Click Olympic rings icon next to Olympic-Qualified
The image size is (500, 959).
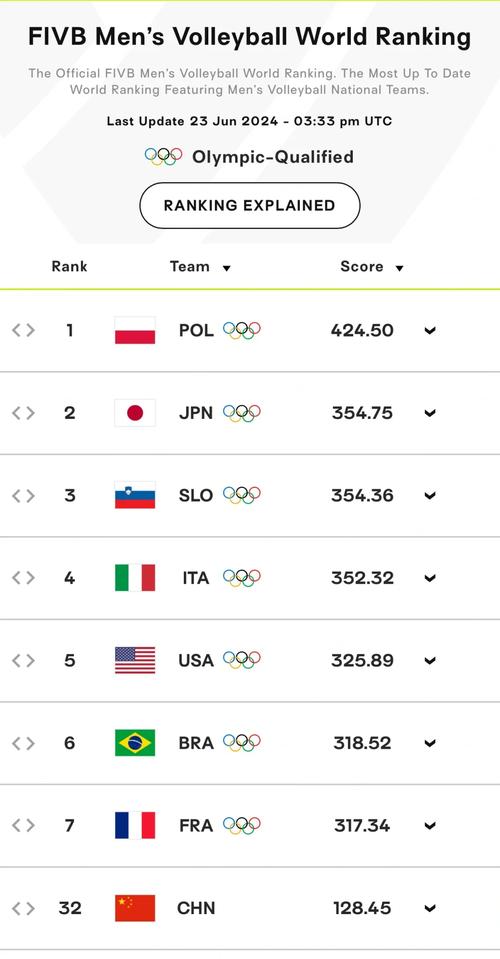164,157
